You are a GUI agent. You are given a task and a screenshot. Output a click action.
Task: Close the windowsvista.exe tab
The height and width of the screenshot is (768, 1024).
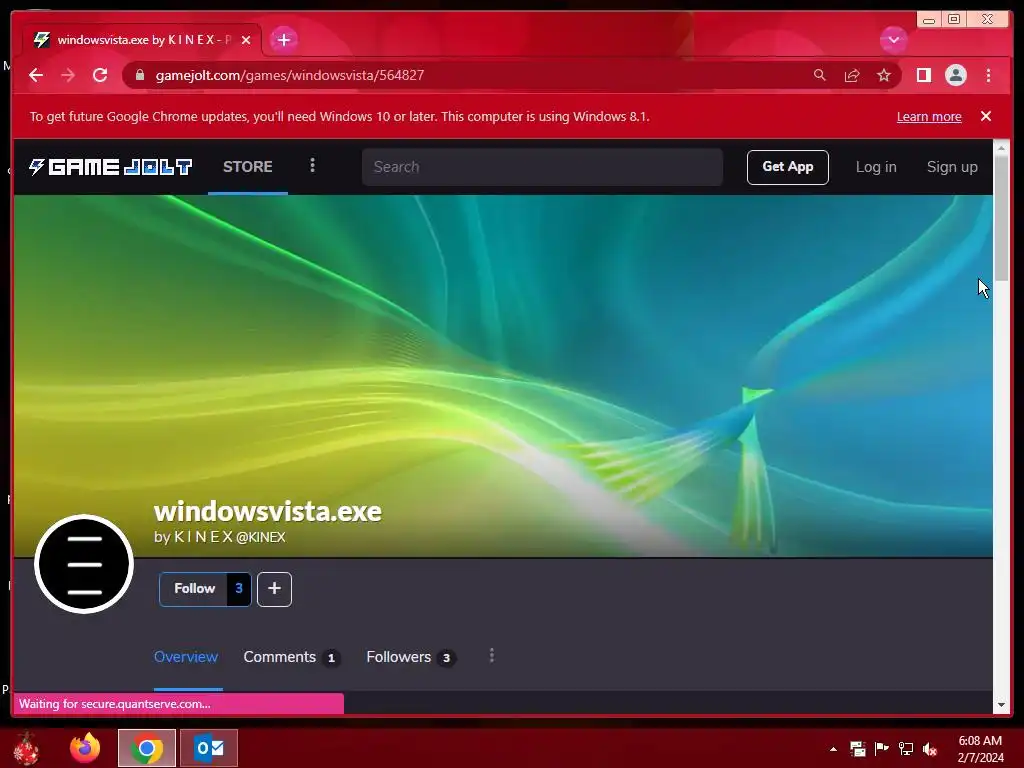[x=246, y=40]
